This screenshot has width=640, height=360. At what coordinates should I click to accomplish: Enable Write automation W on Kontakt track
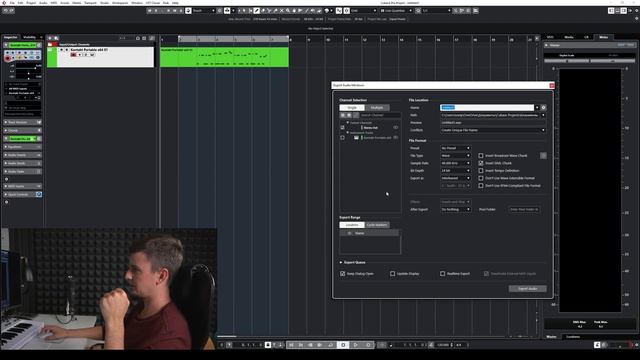click(92, 55)
